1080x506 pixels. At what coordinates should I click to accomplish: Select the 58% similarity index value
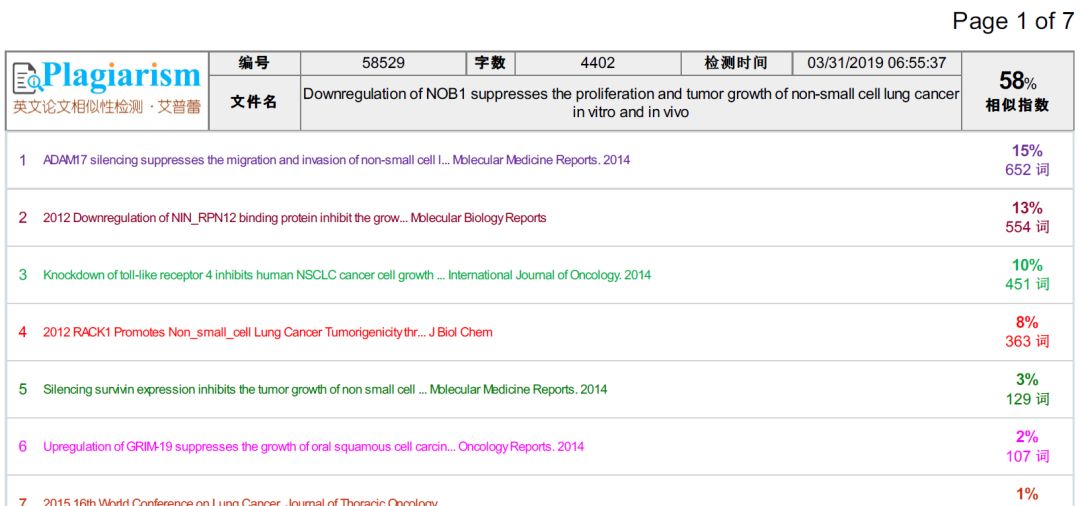[x=1017, y=81]
